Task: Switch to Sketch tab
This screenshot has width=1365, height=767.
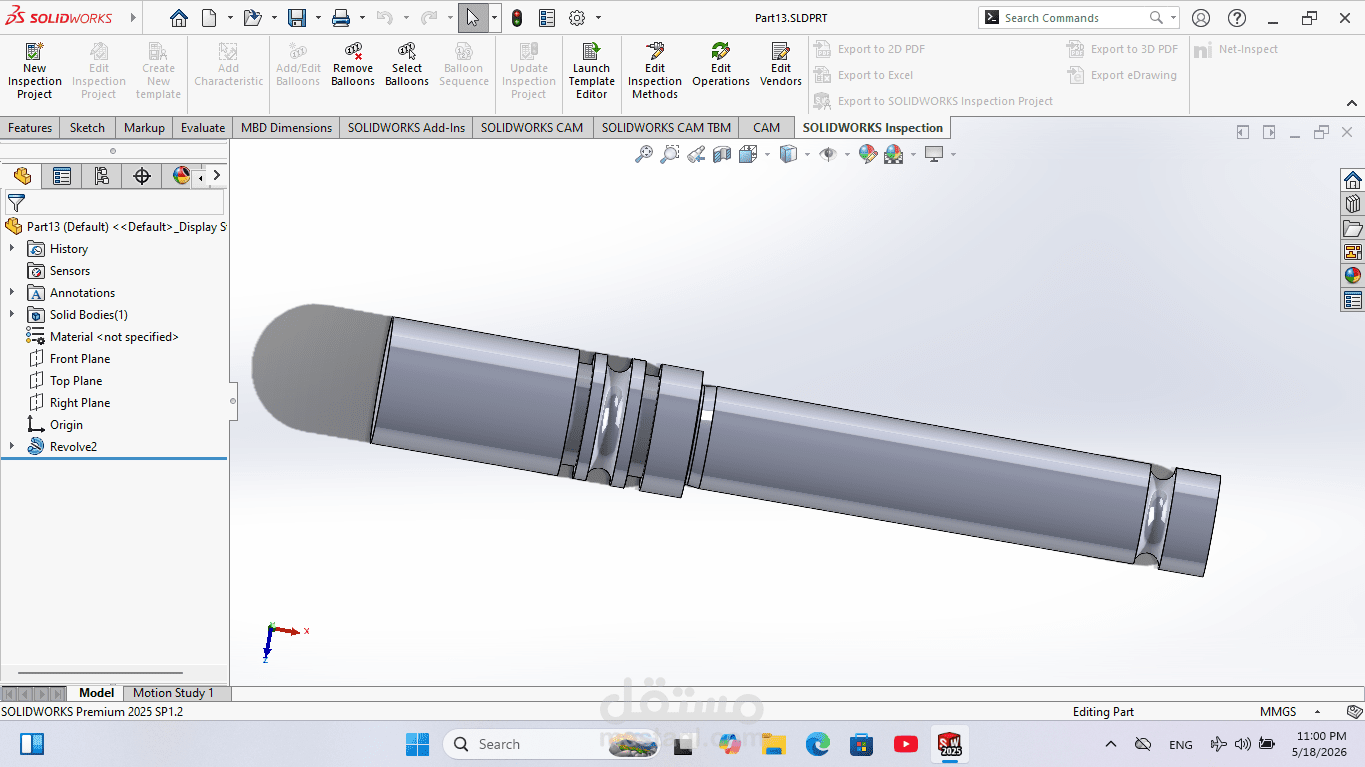Action: (x=87, y=128)
